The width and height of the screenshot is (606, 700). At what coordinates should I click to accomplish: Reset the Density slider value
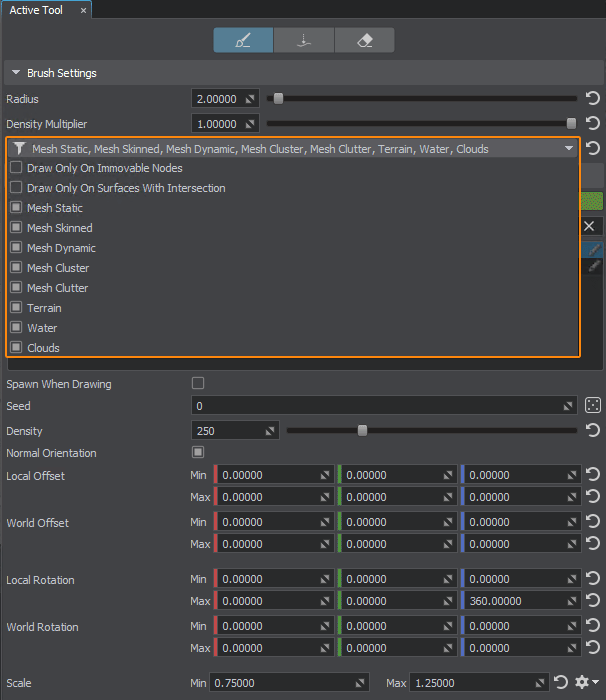(x=592, y=431)
